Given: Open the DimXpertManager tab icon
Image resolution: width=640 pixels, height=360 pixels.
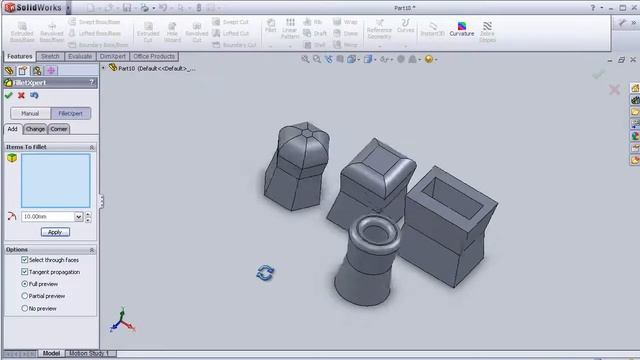Looking at the screenshot, I should click(51, 71).
